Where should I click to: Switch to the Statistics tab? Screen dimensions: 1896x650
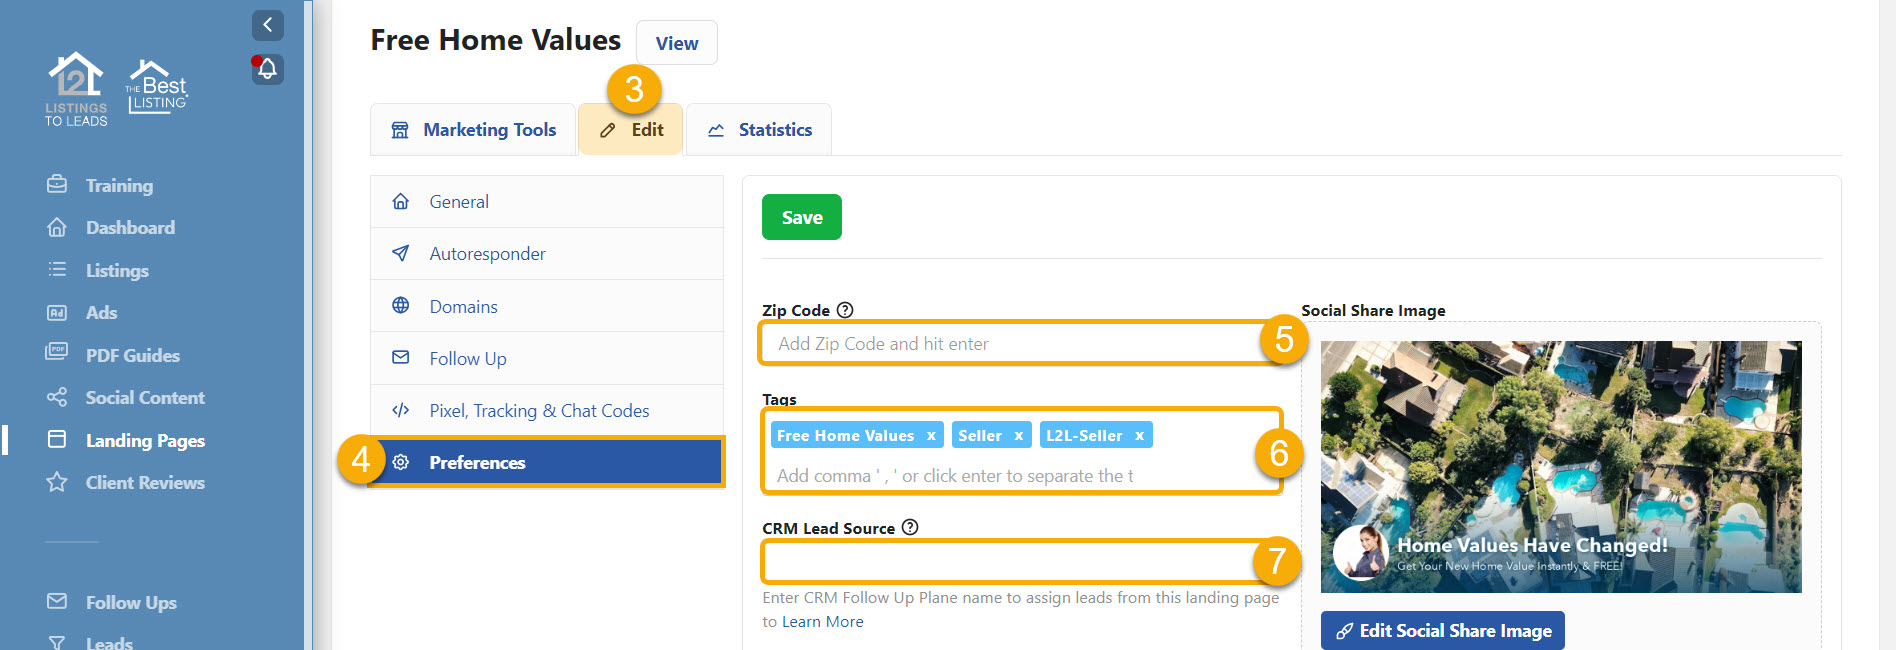[x=759, y=130]
